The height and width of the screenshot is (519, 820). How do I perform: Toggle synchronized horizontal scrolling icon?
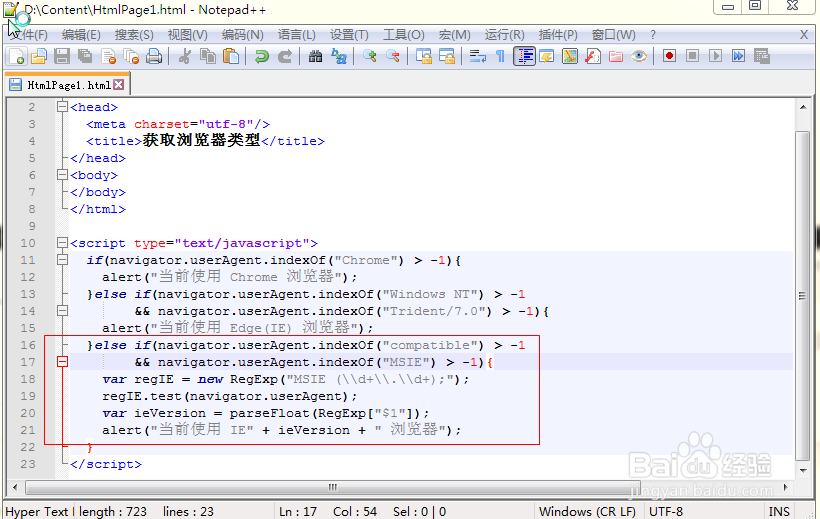point(447,56)
